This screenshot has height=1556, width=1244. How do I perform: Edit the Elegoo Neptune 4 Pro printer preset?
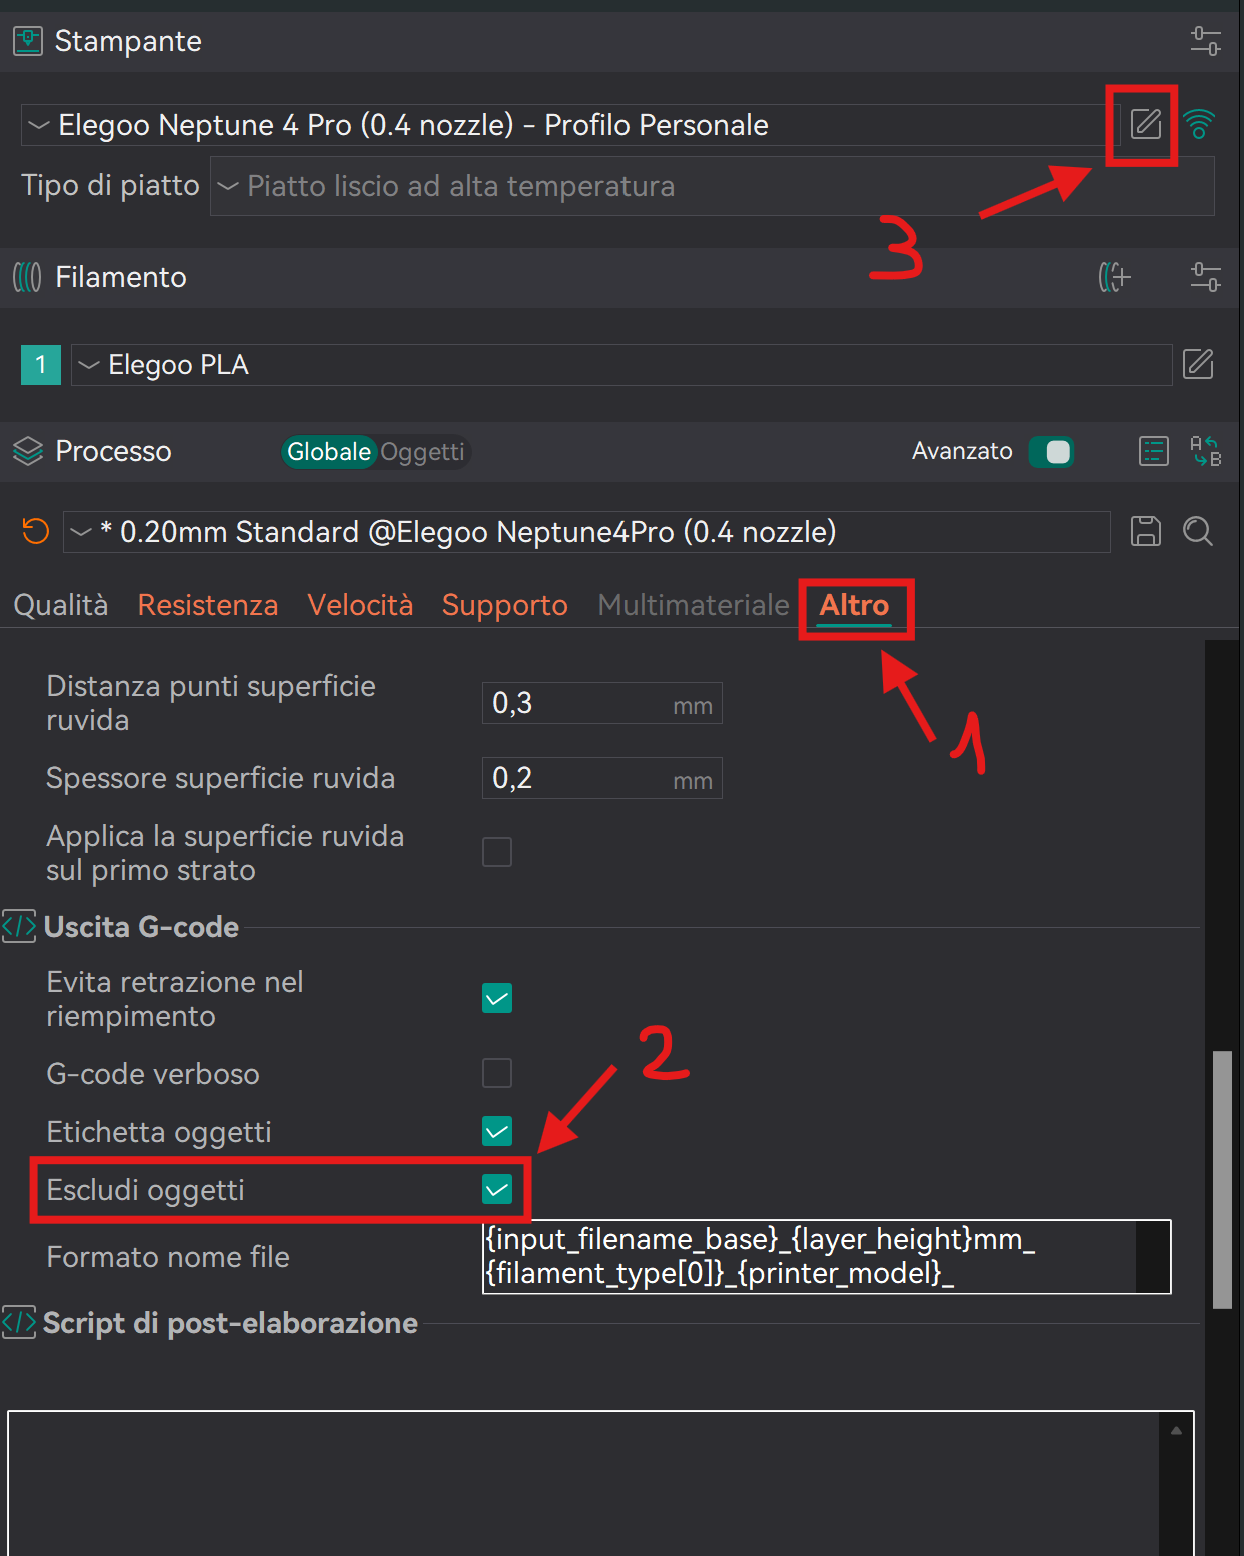click(x=1145, y=124)
